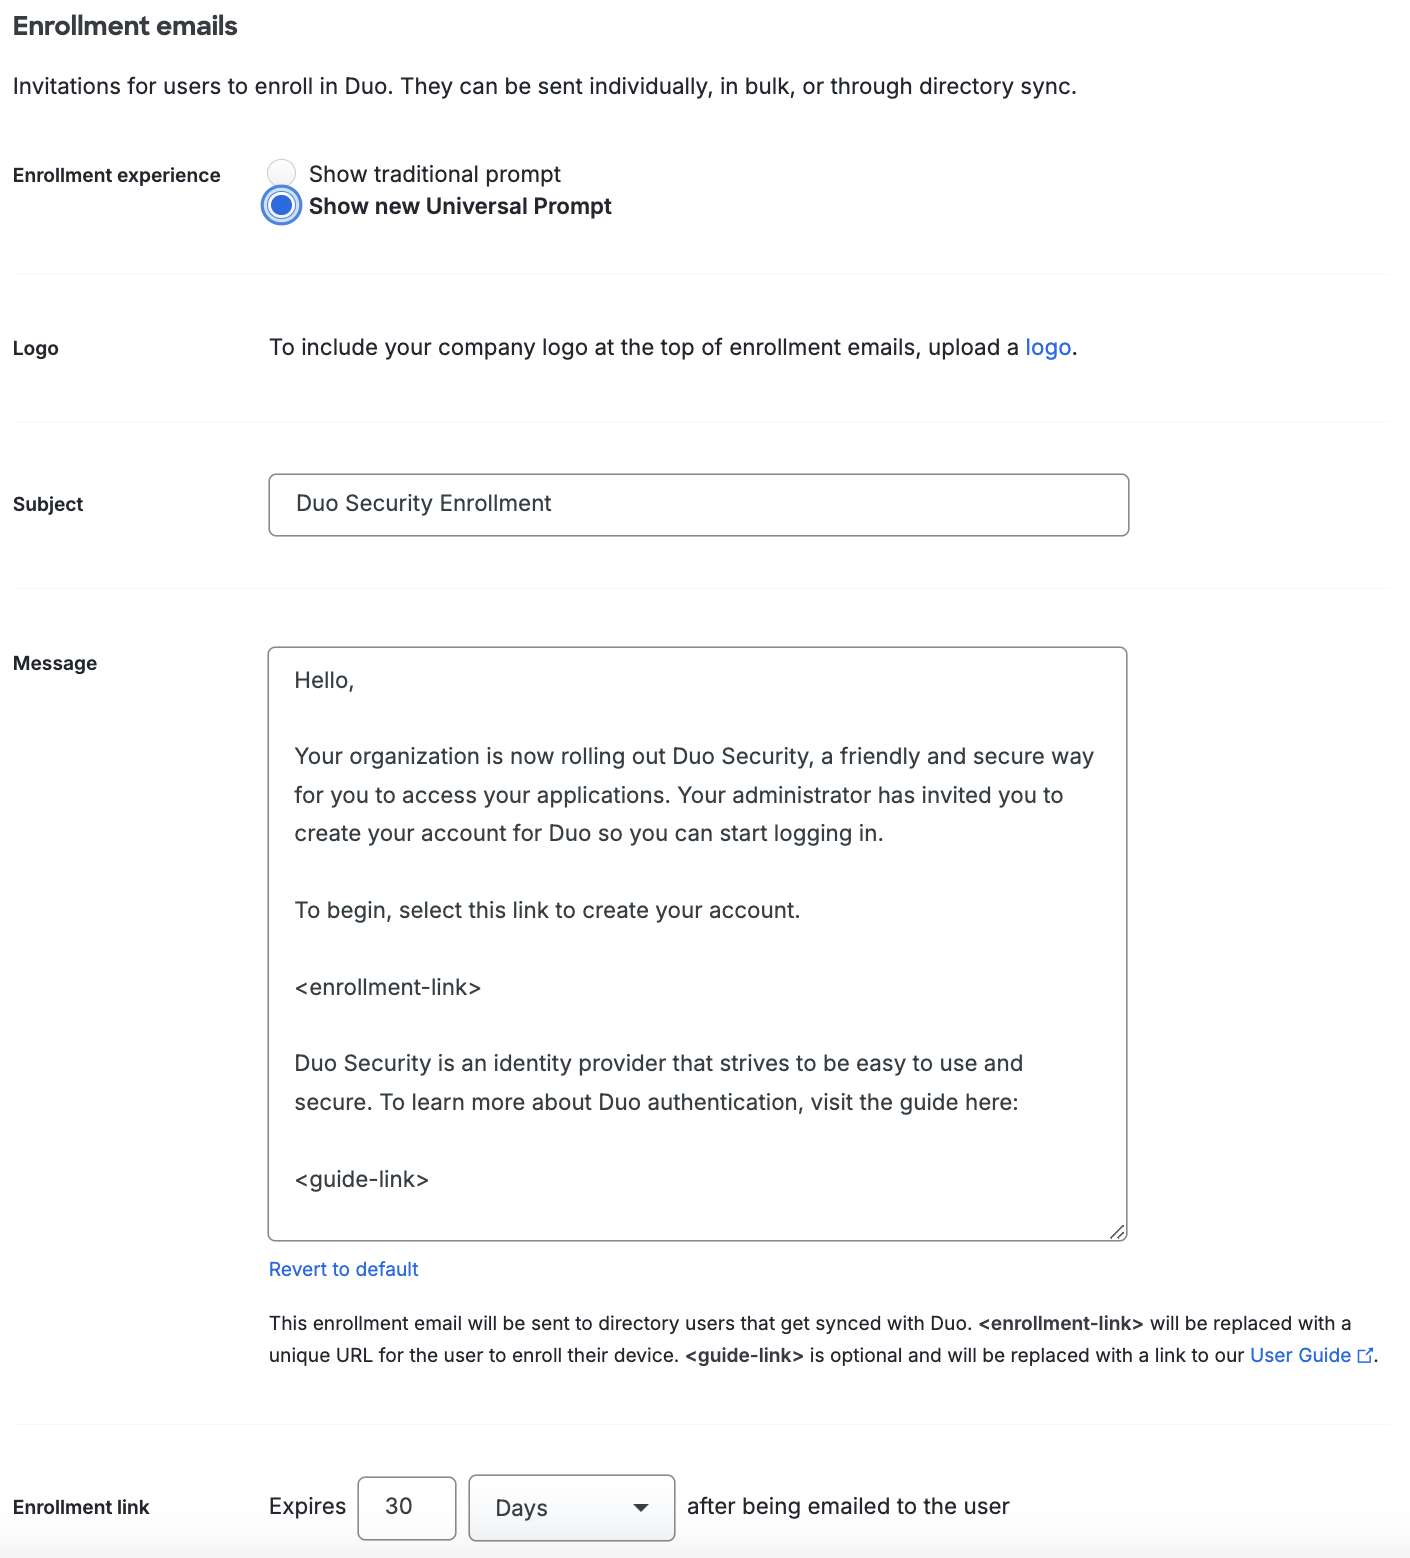Select the "Show new Universal Prompt" option

(282, 206)
